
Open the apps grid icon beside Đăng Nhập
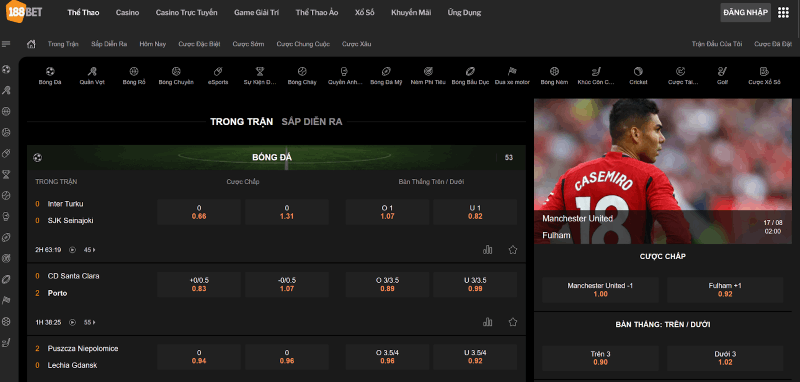(783, 13)
